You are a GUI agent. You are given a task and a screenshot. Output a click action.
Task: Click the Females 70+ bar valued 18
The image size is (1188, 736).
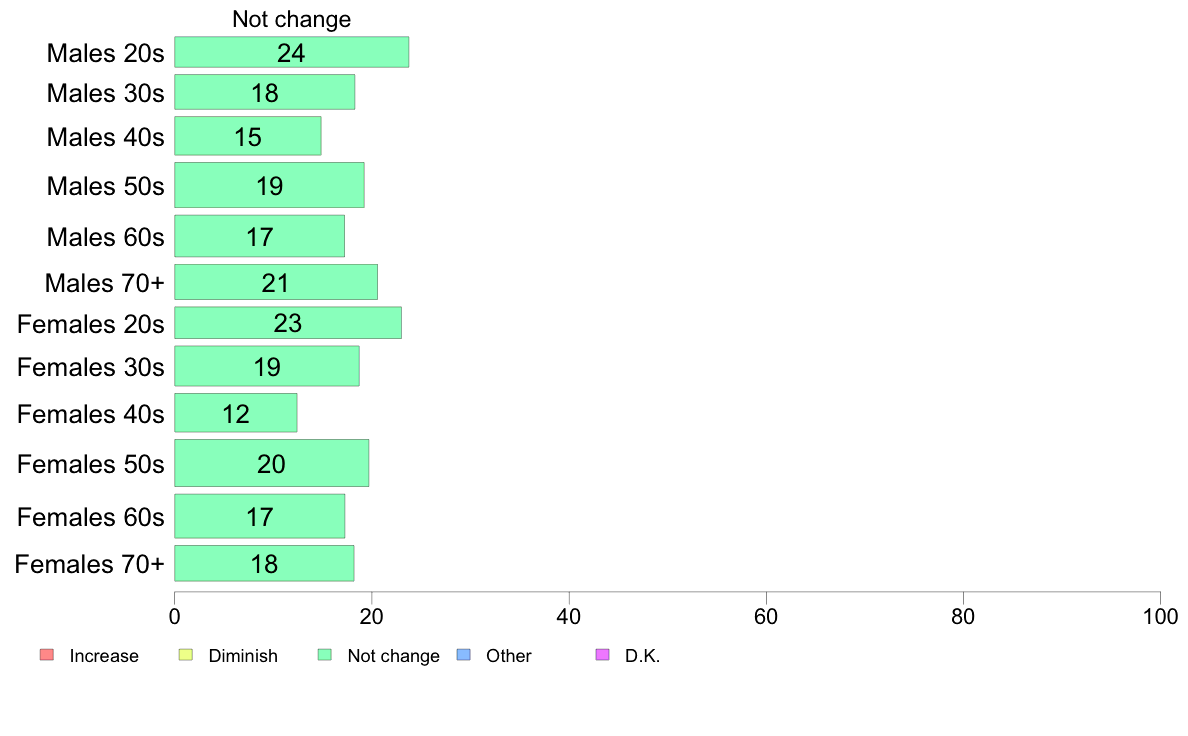coord(264,563)
